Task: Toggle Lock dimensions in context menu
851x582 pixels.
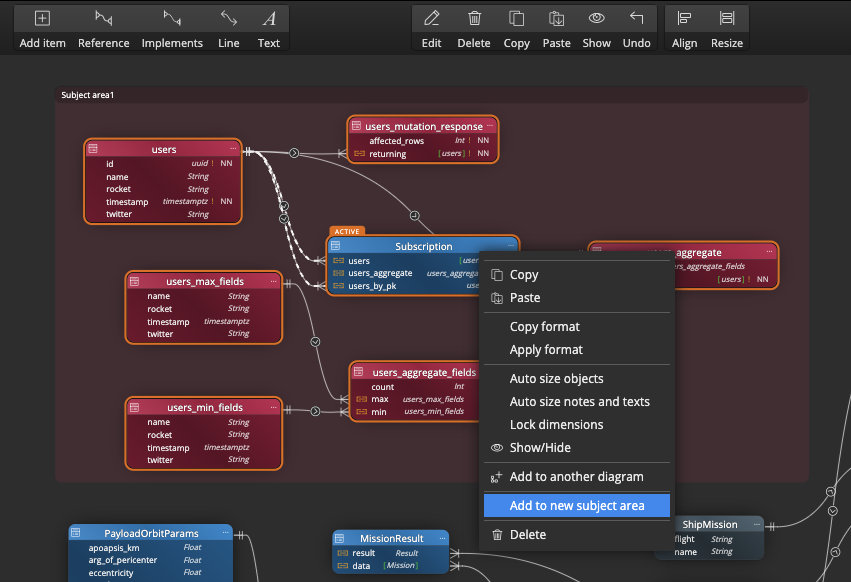Action: pos(556,425)
